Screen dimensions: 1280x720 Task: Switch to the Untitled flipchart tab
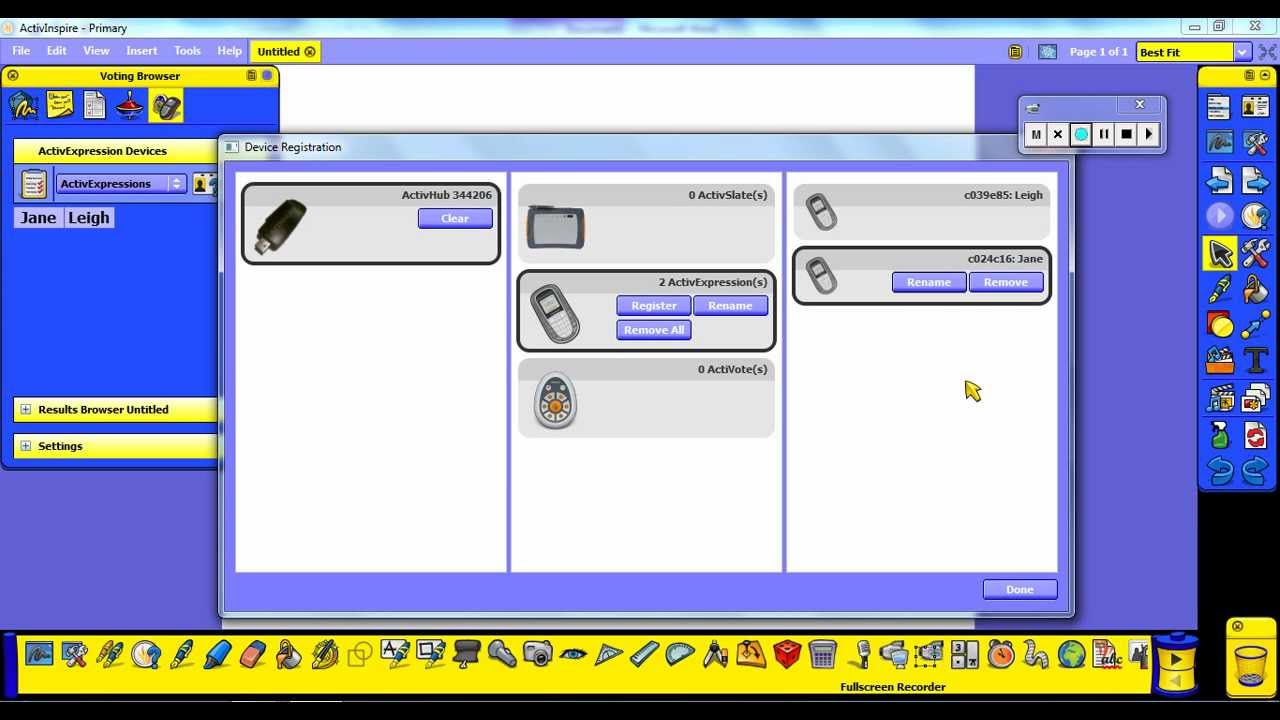pos(285,52)
